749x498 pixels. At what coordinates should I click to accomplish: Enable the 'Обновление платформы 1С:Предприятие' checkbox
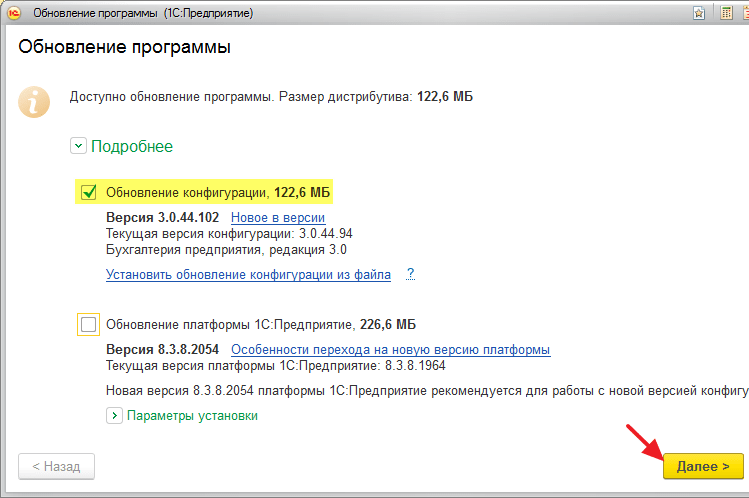tap(88, 325)
